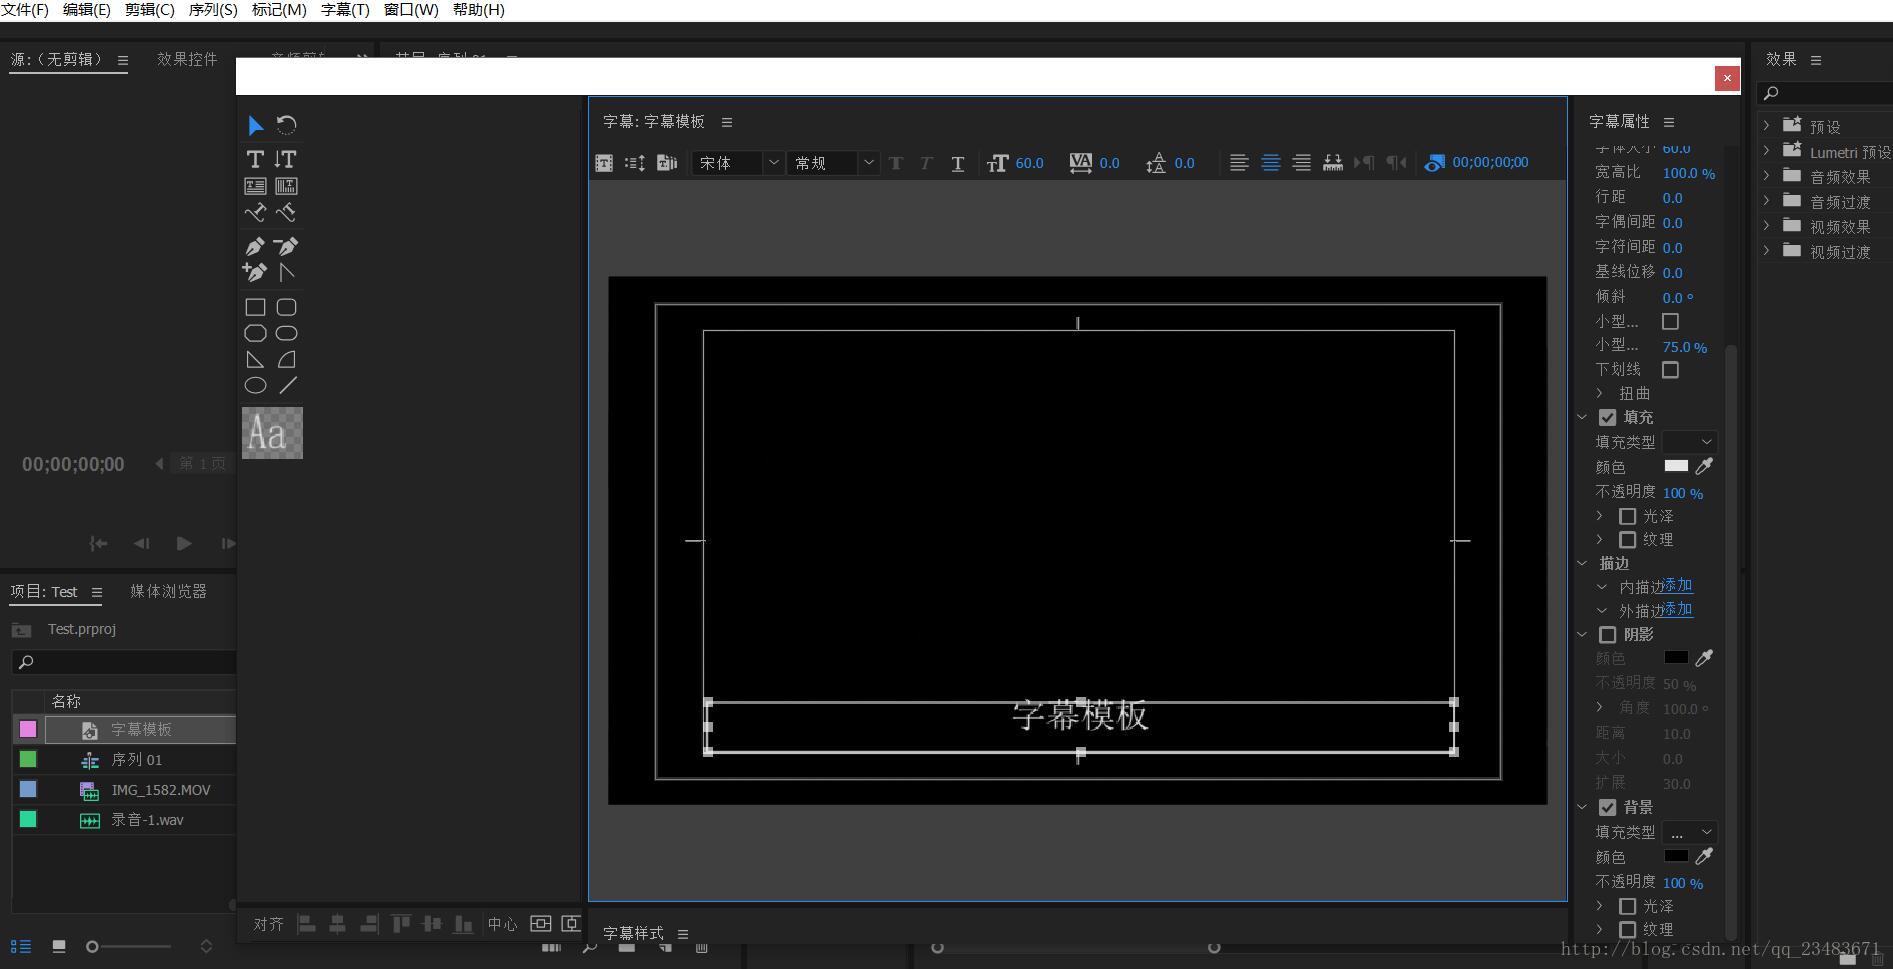Select the Rectangle shape tool
Image resolution: width=1893 pixels, height=969 pixels.
pos(255,307)
